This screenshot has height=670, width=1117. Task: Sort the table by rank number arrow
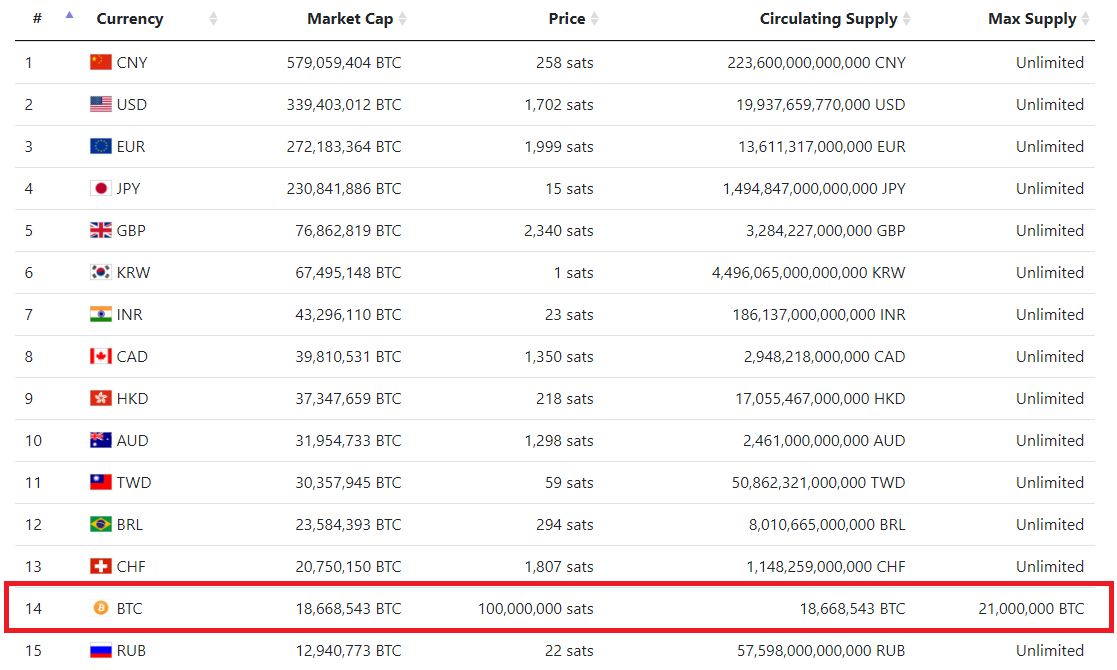pos(69,15)
